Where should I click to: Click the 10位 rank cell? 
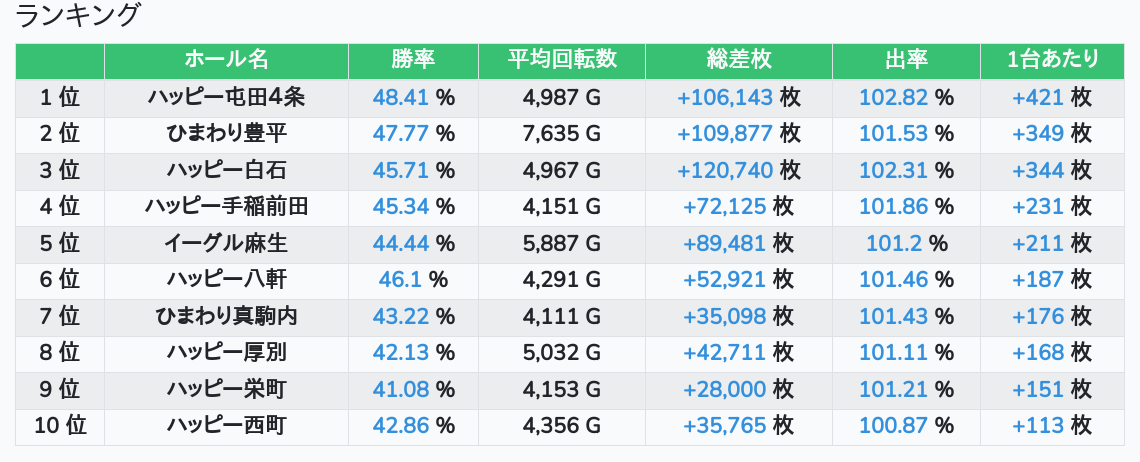pos(60,426)
